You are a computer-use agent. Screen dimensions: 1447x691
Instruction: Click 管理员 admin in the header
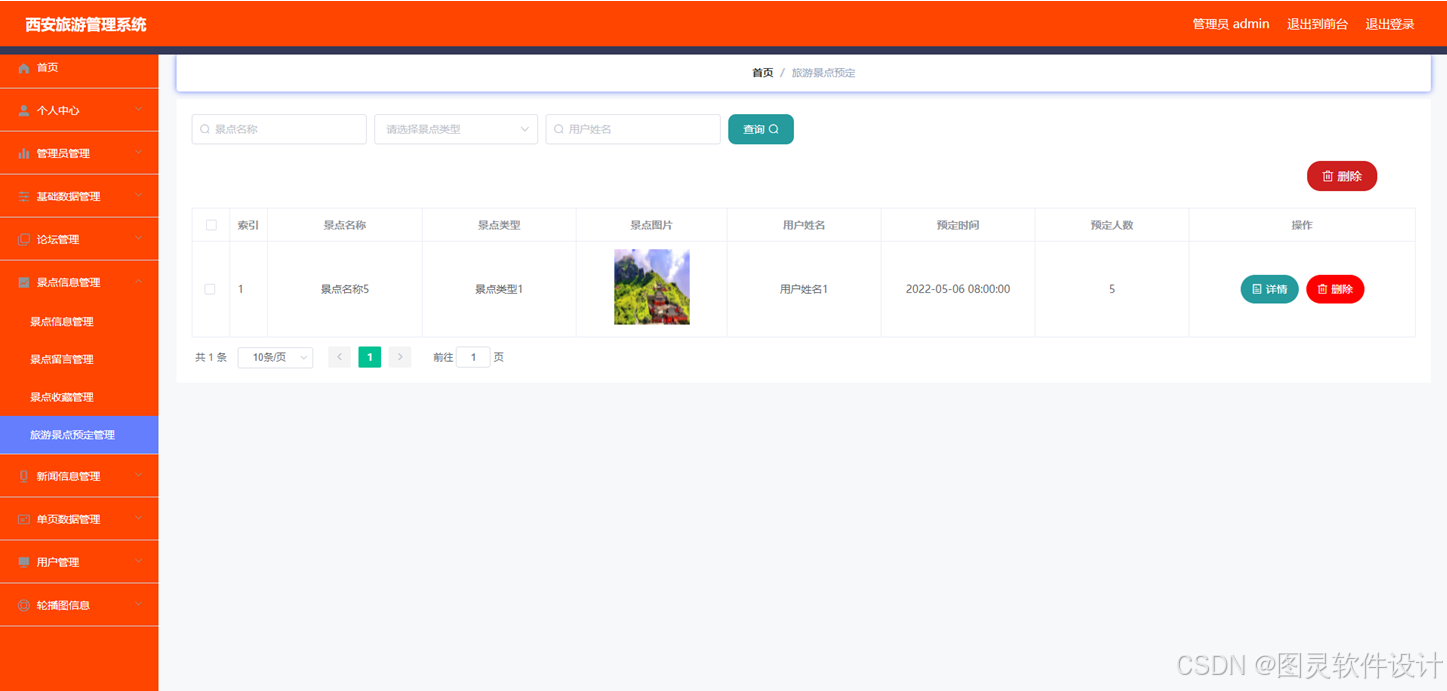[x=1231, y=24]
